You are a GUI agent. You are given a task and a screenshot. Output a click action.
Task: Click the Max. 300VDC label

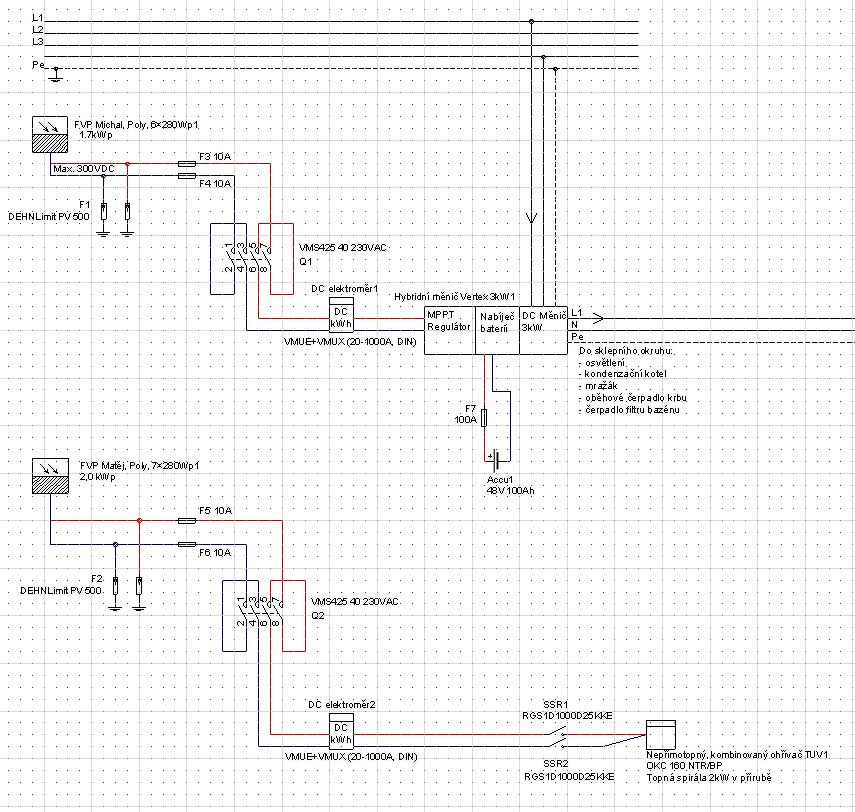pos(84,169)
